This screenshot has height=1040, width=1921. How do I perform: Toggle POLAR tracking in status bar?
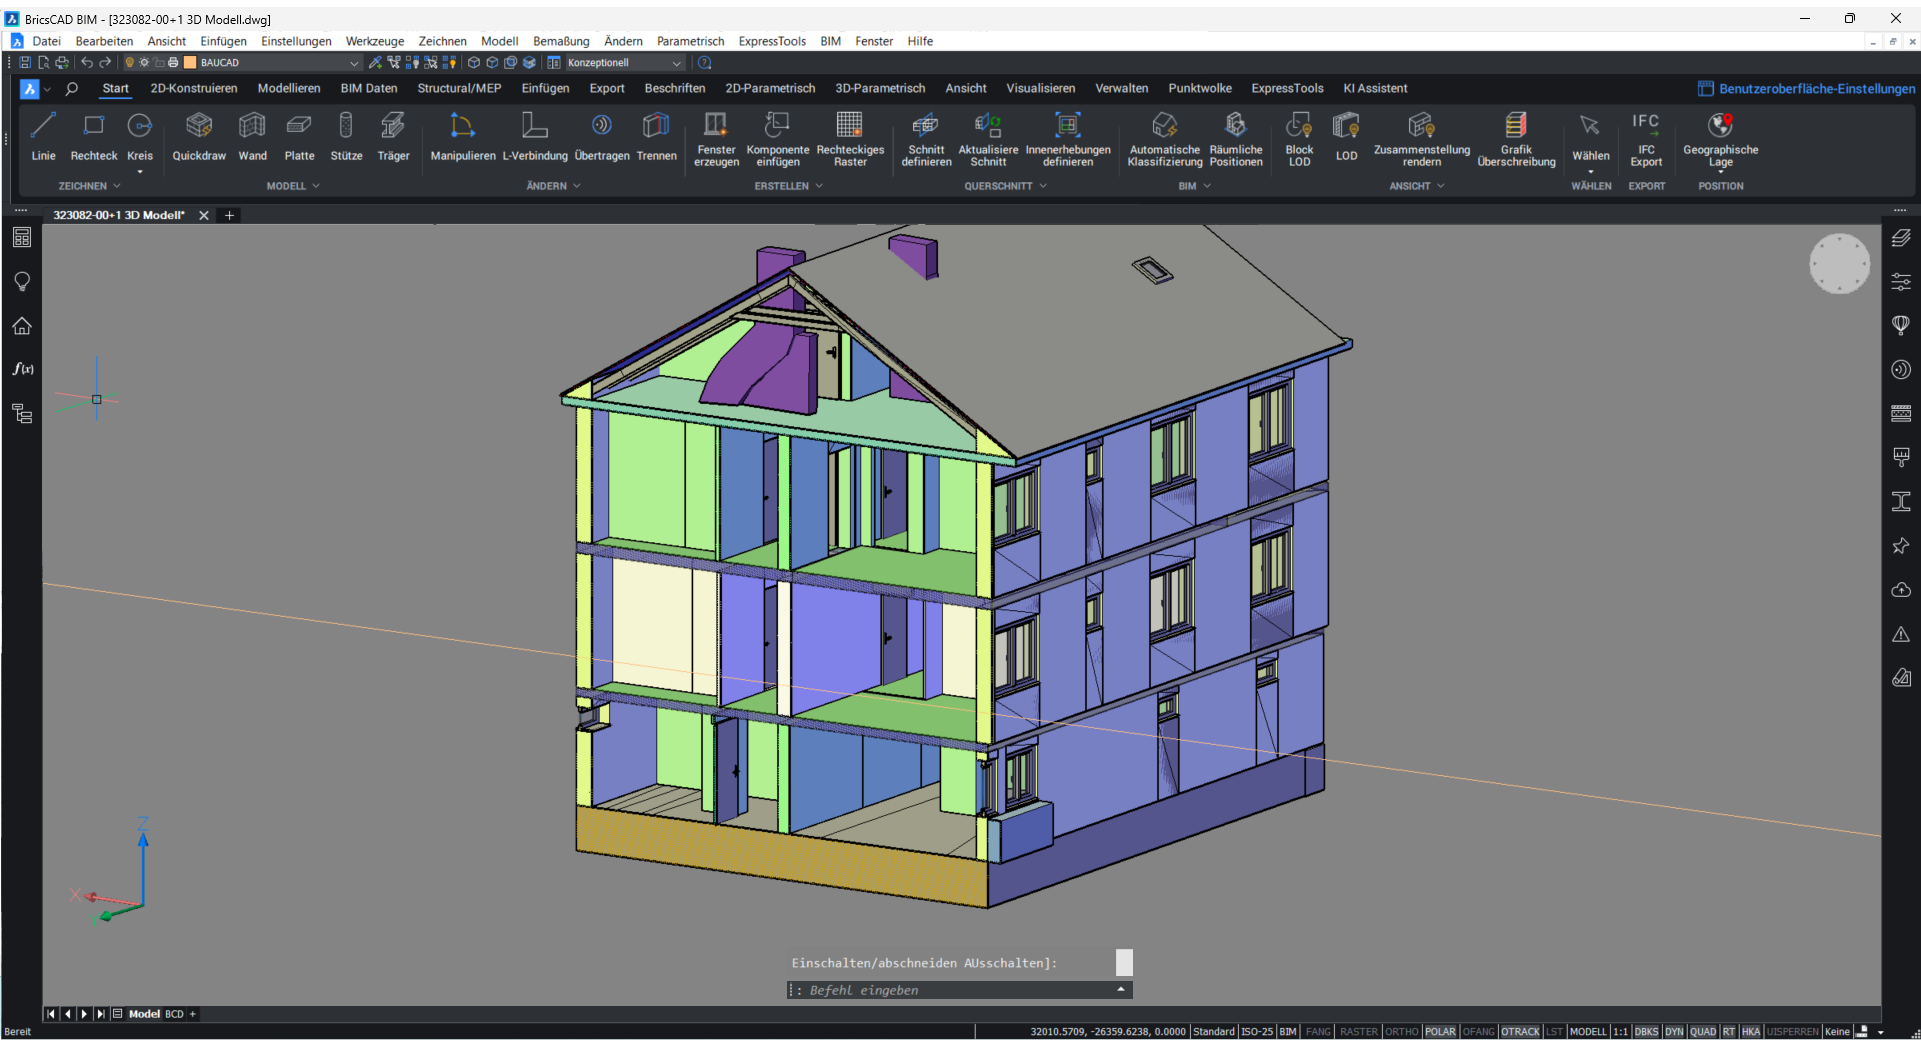tap(1440, 1031)
